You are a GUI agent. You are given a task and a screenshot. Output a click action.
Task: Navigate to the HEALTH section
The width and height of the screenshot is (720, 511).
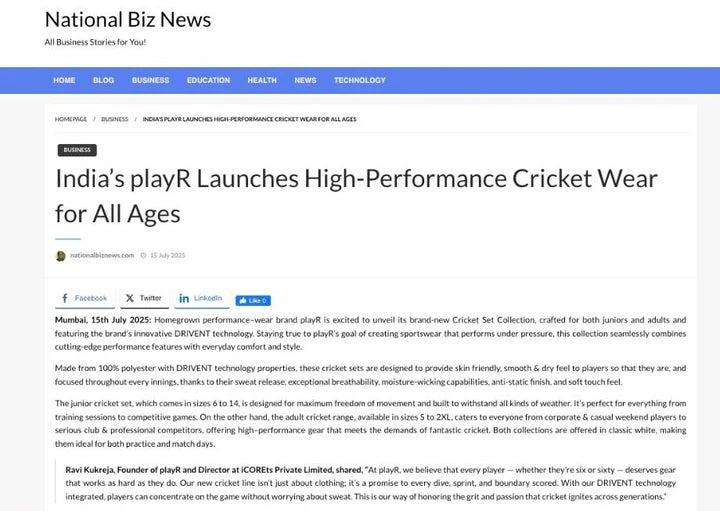[x=262, y=80]
